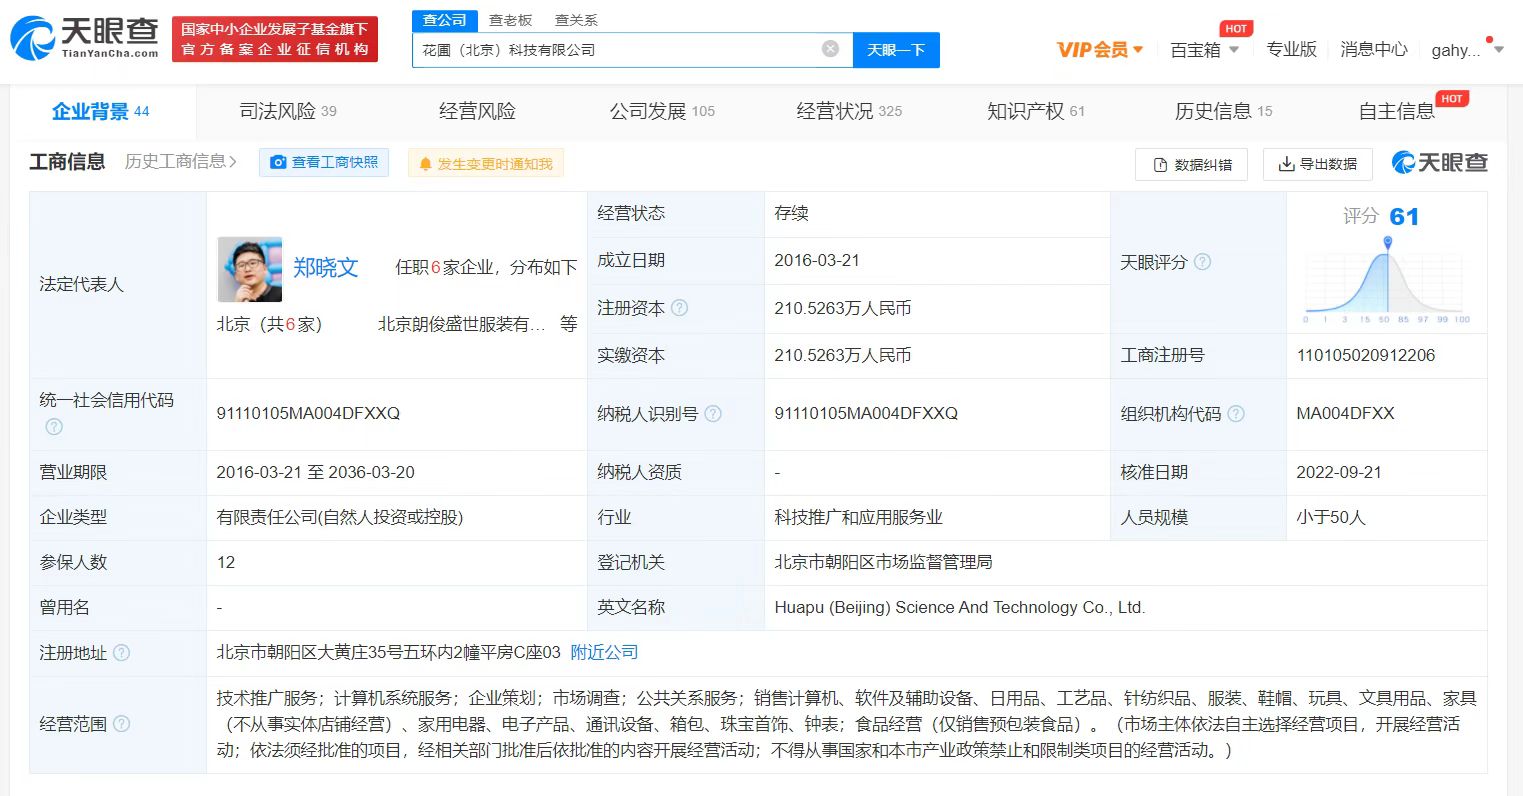Switch to the 经营风险 tab
The height and width of the screenshot is (796, 1523).
[x=477, y=111]
